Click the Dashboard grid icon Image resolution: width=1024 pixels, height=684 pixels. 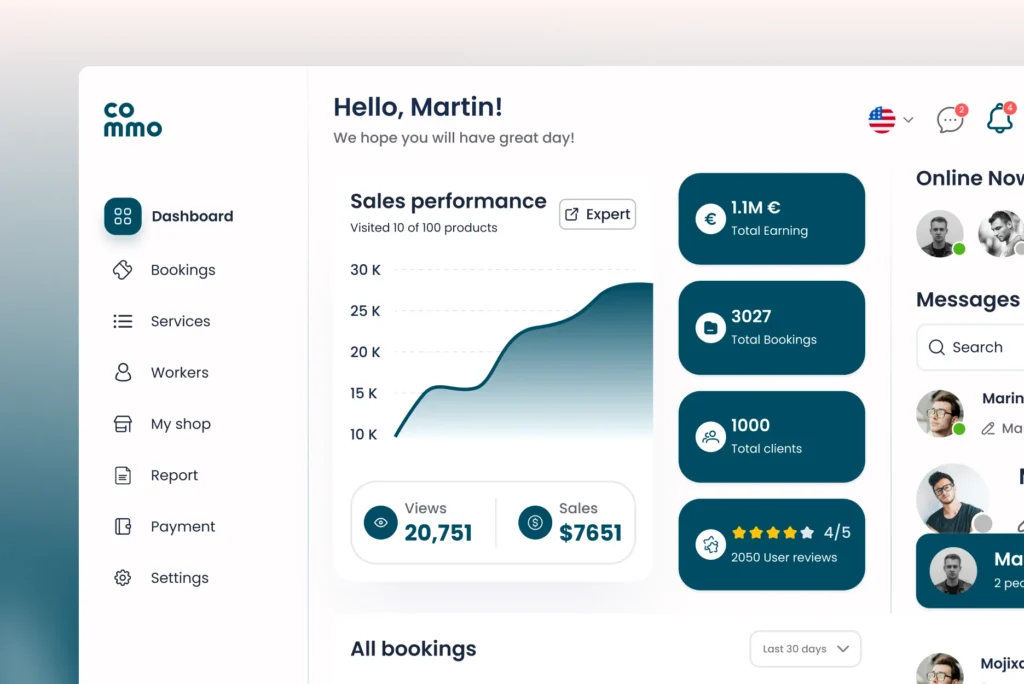123,216
